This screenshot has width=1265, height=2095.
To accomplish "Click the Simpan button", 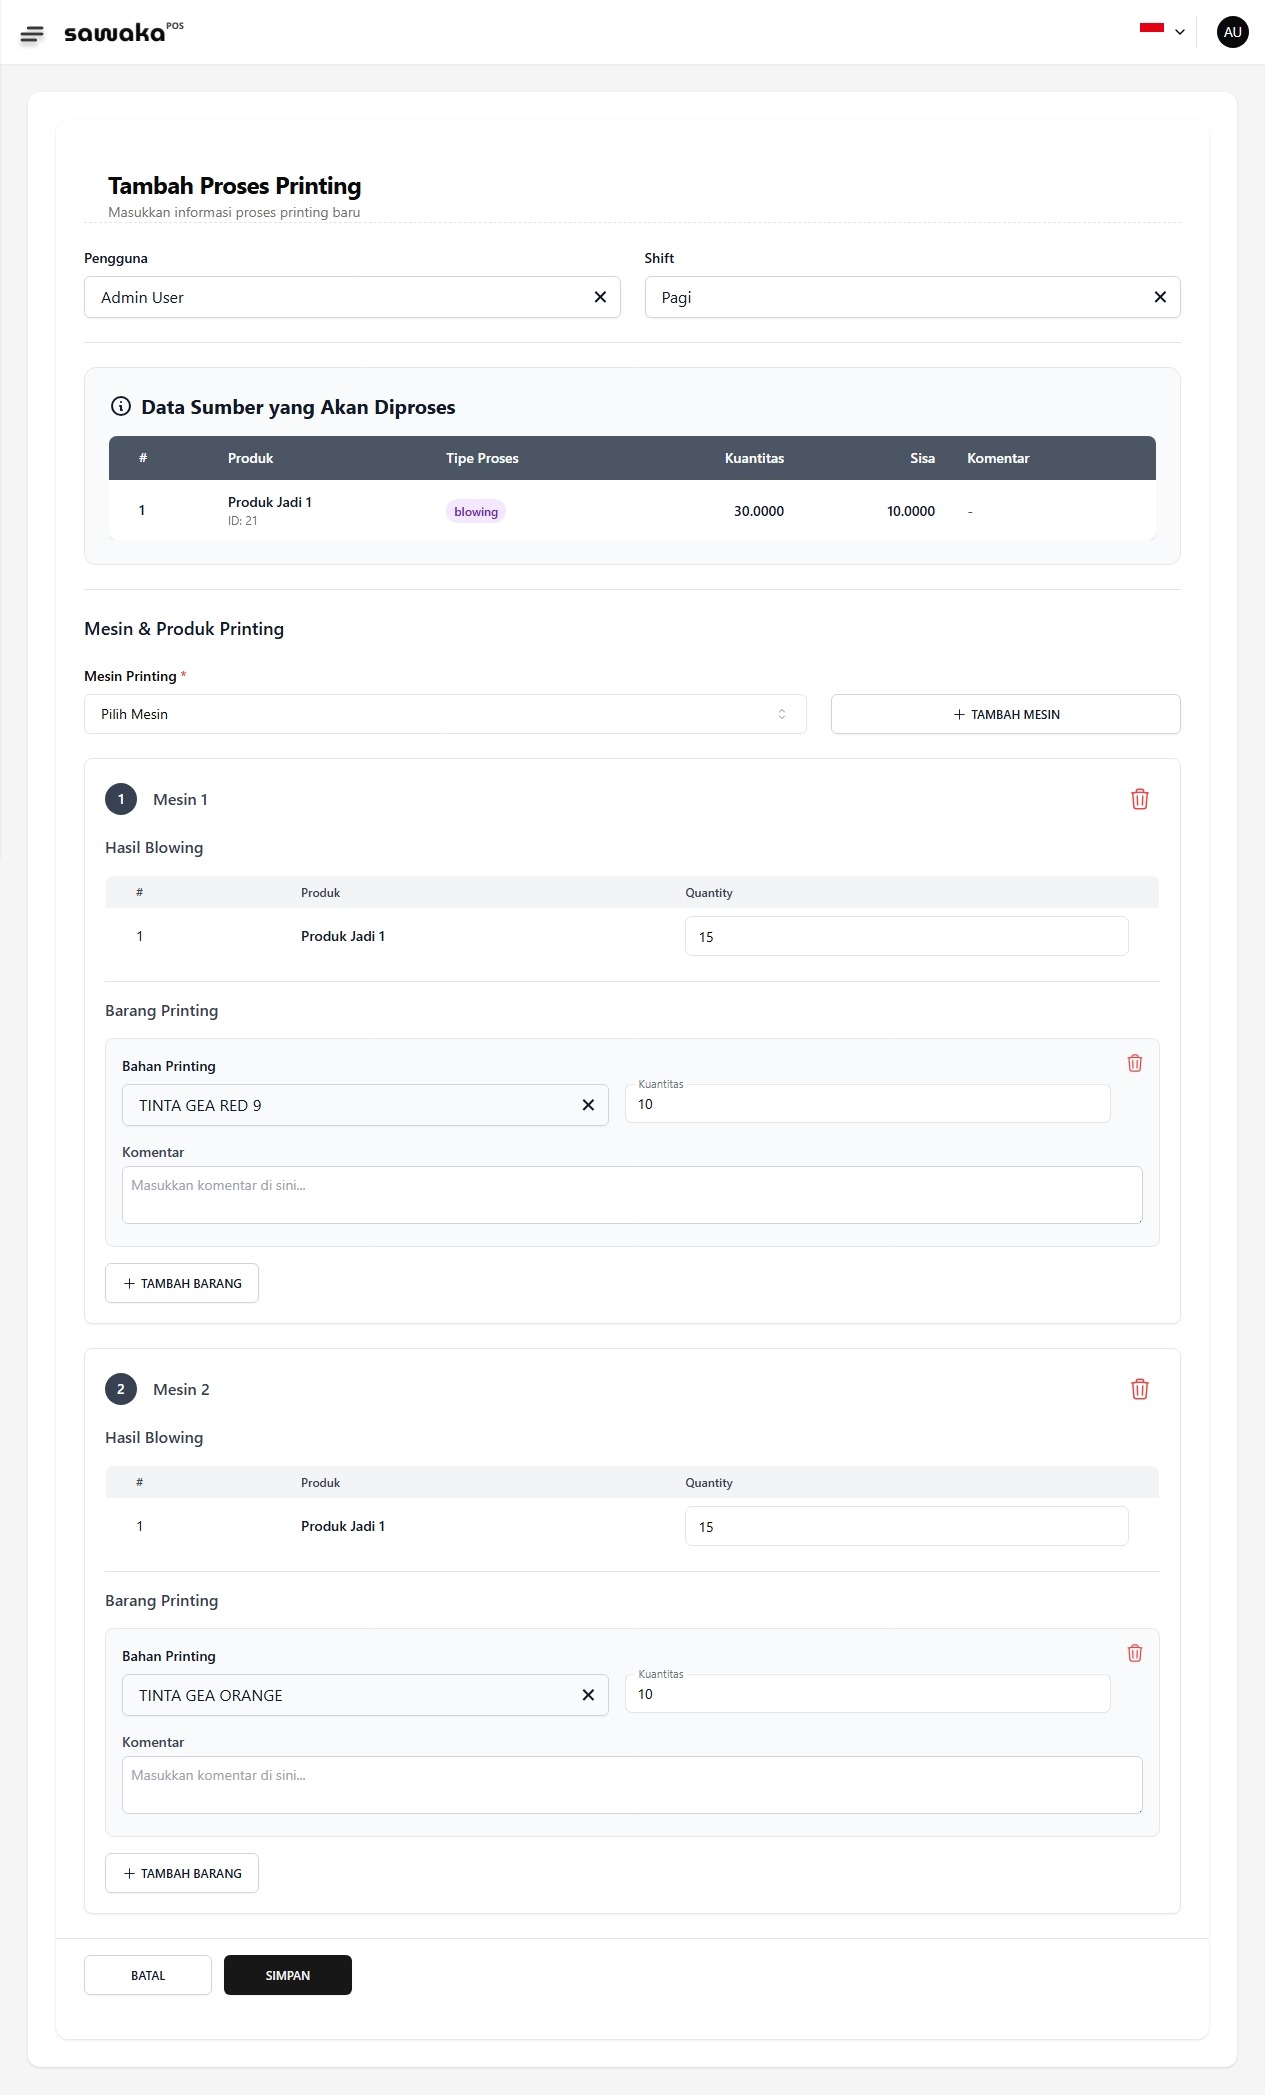I will (288, 1975).
